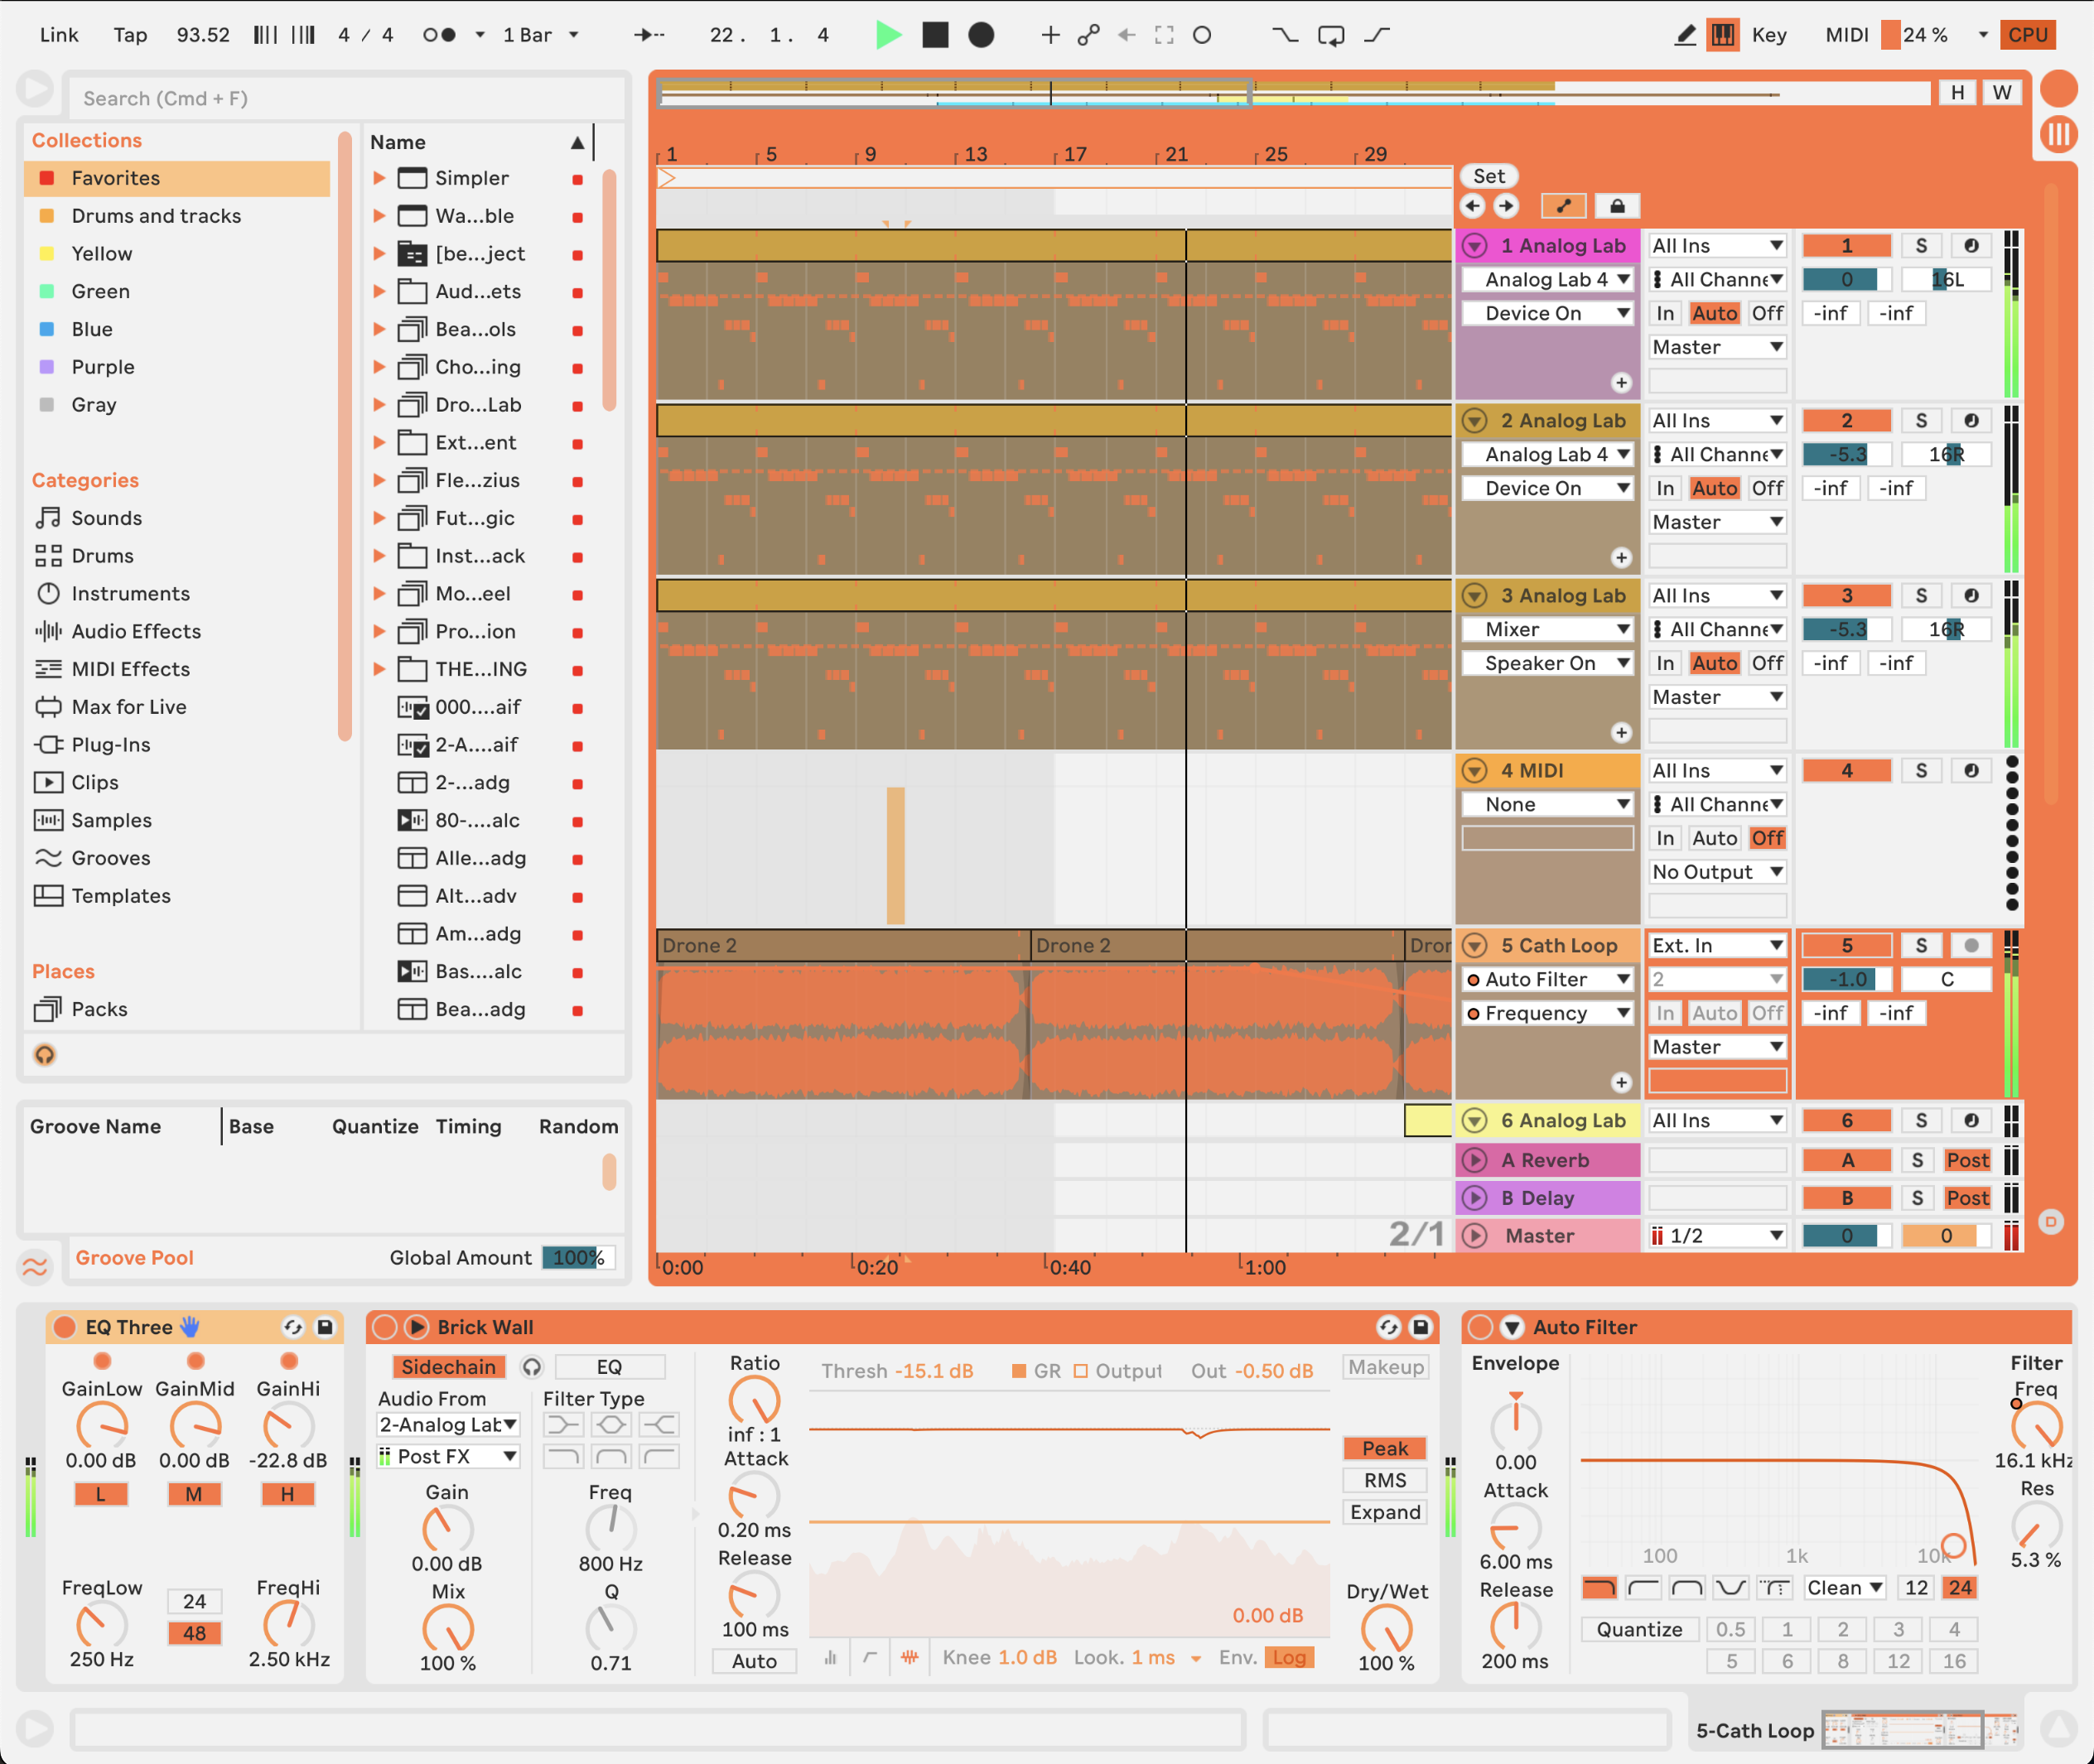The width and height of the screenshot is (2094, 1764).
Task: Toggle the Groove Pool wave icon
Action: 35,1267
